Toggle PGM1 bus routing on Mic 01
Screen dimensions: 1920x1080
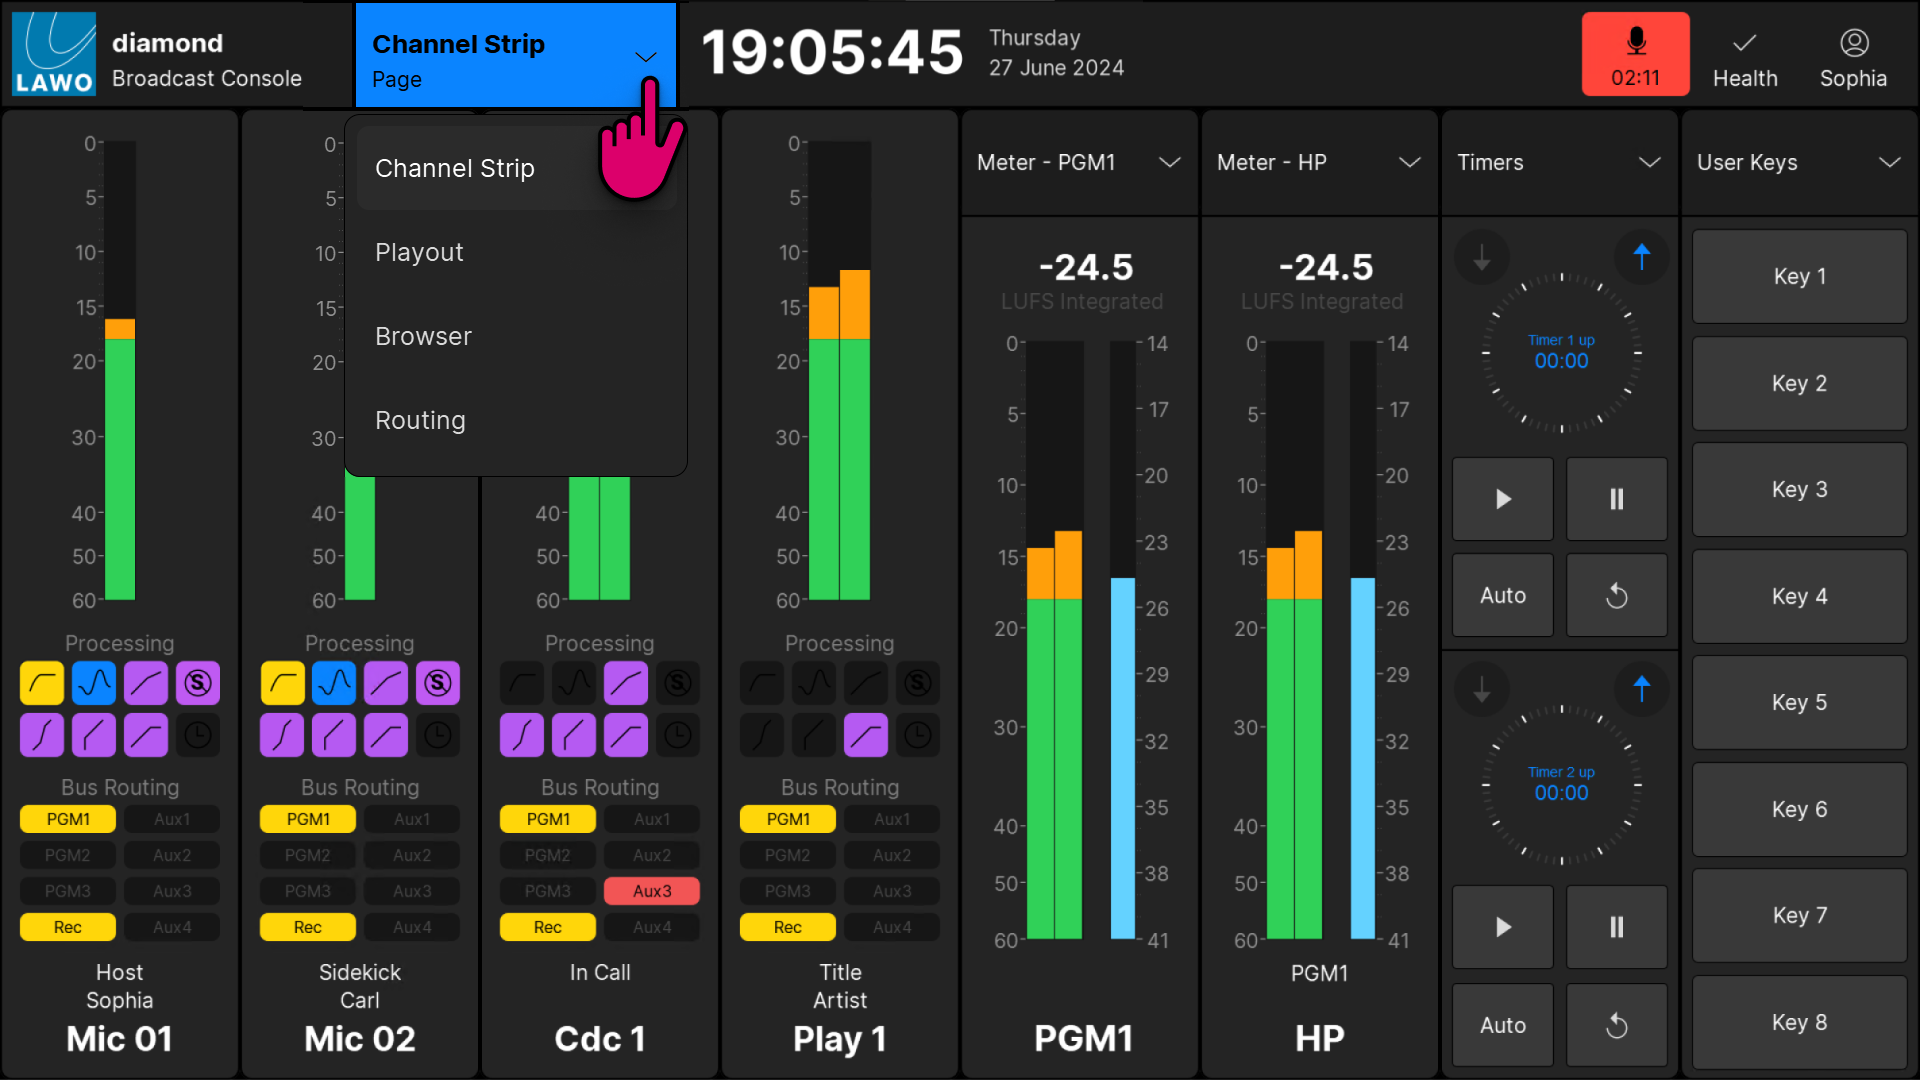pos(68,819)
